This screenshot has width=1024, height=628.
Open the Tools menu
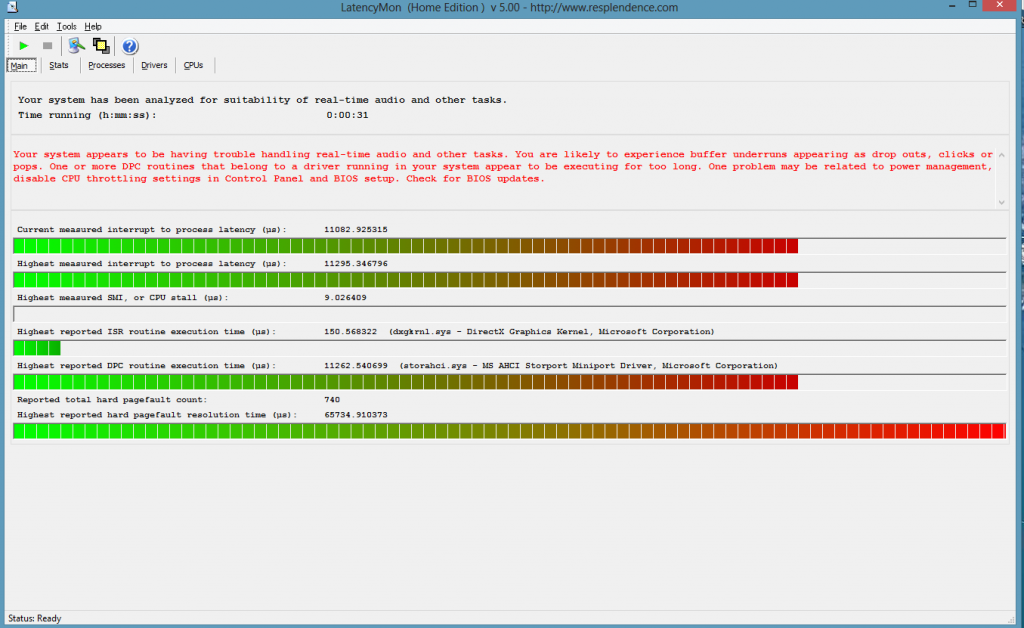click(x=66, y=27)
